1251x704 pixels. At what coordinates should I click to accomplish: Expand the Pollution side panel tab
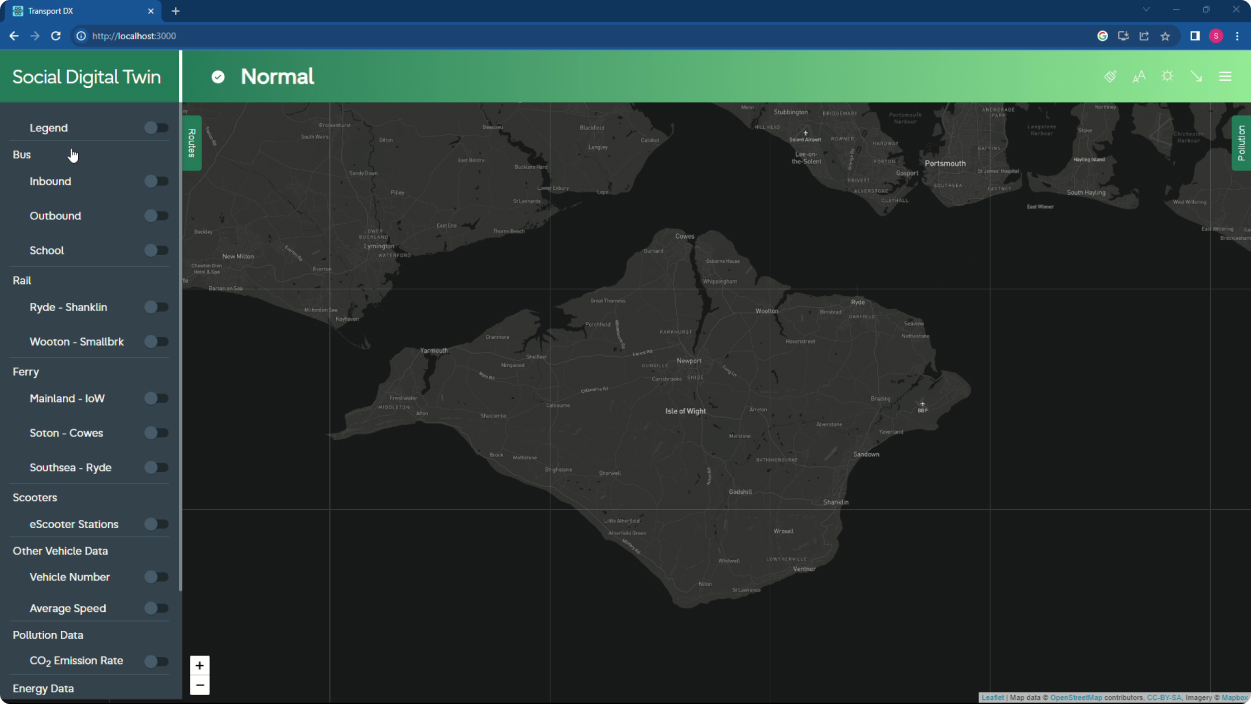click(x=1241, y=143)
